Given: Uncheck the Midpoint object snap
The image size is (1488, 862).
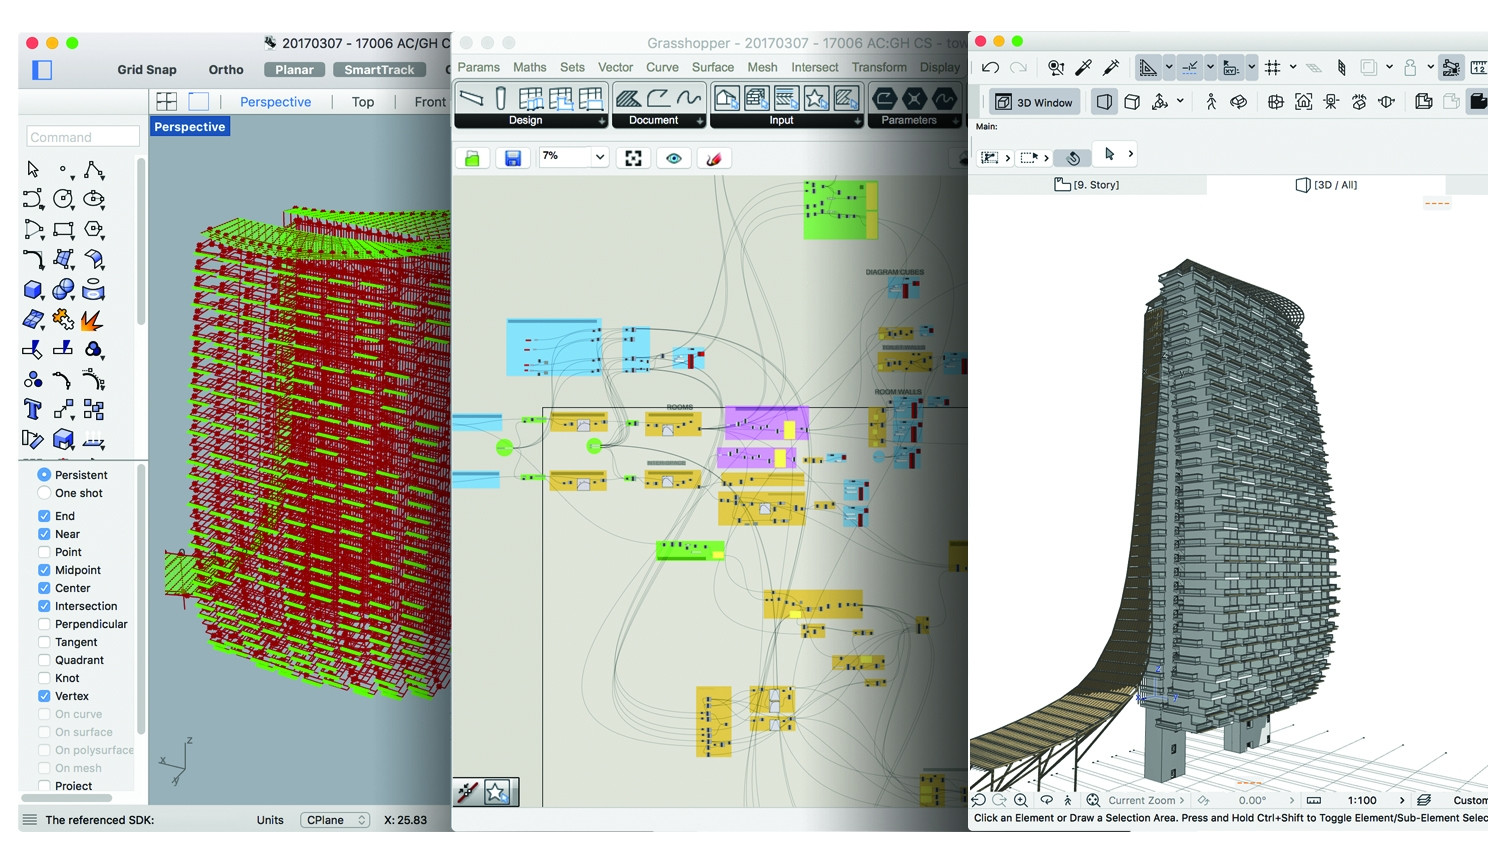Looking at the screenshot, I should tap(44, 570).
